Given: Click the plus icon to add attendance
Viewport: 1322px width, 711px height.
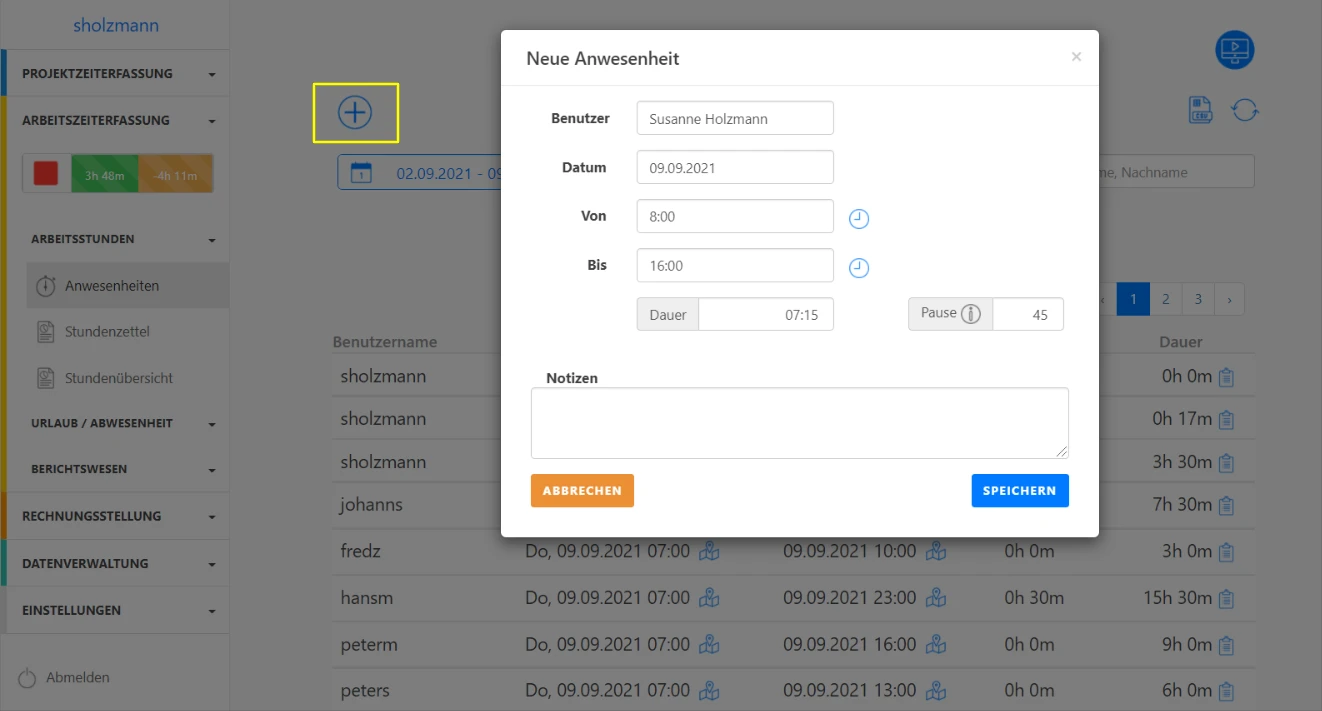Looking at the screenshot, I should point(355,113).
